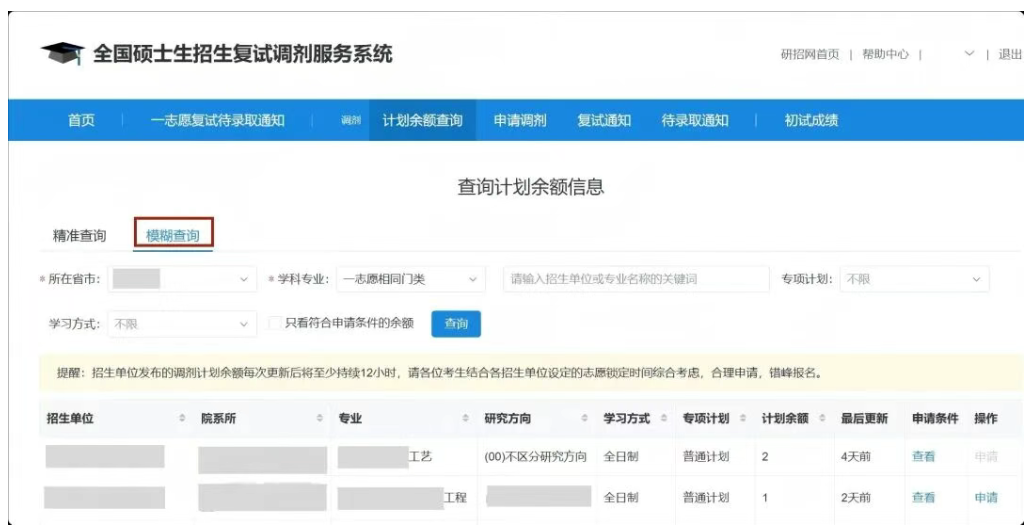Image resolution: width=1032 pixels, height=531 pixels.
Task: Sort by 研究方向 column sort icon
Action: (x=584, y=418)
